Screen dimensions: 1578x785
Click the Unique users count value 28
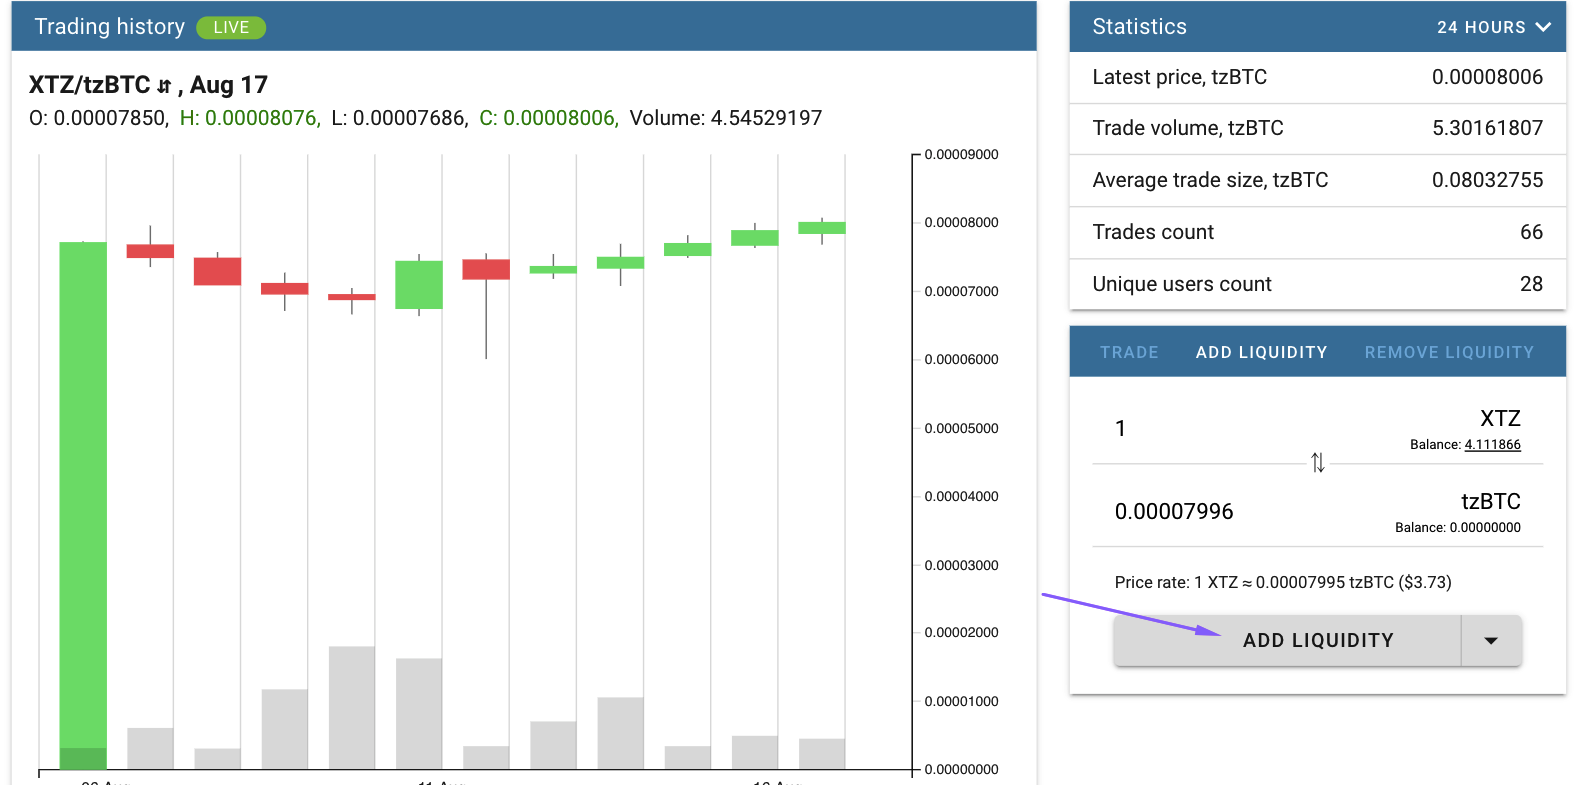(x=1531, y=284)
